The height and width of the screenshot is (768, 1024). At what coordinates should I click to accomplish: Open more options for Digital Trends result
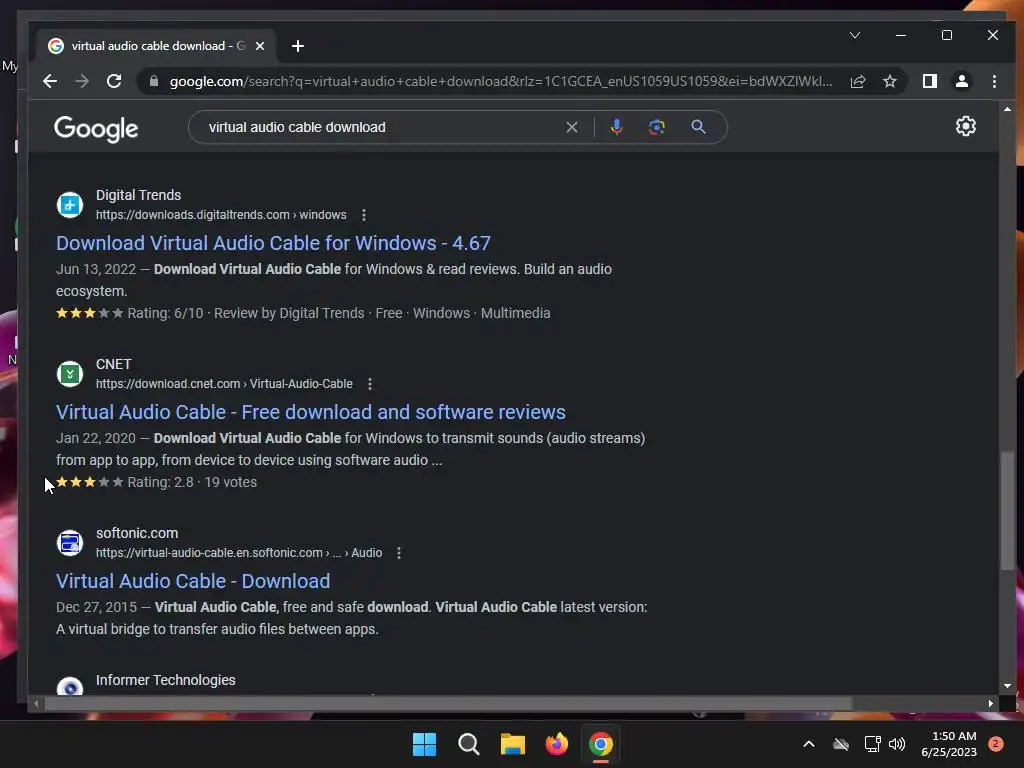364,215
